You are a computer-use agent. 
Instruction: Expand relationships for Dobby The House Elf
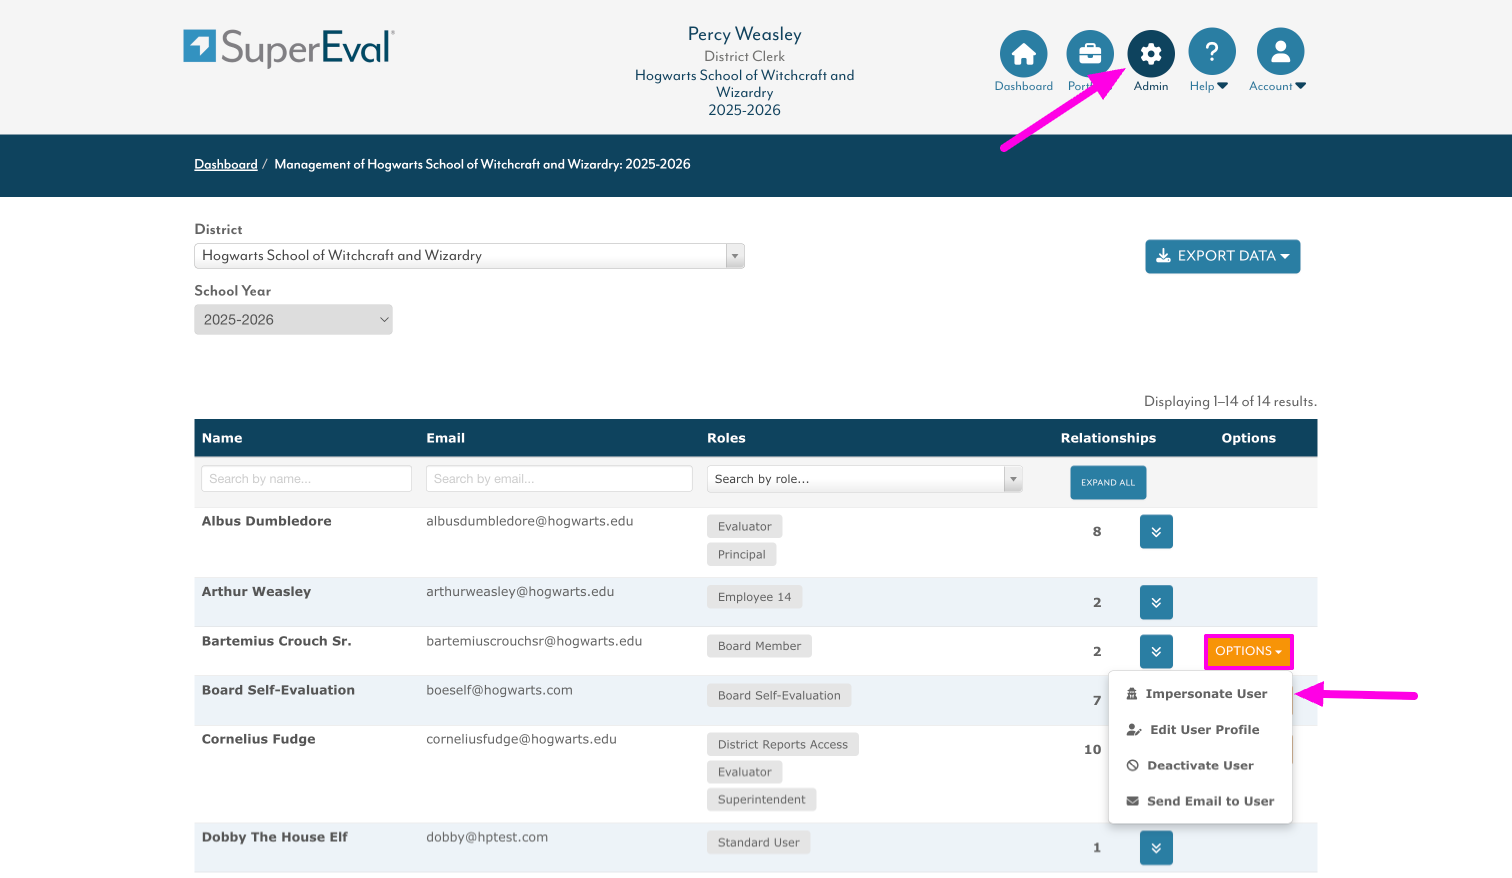coord(1156,848)
